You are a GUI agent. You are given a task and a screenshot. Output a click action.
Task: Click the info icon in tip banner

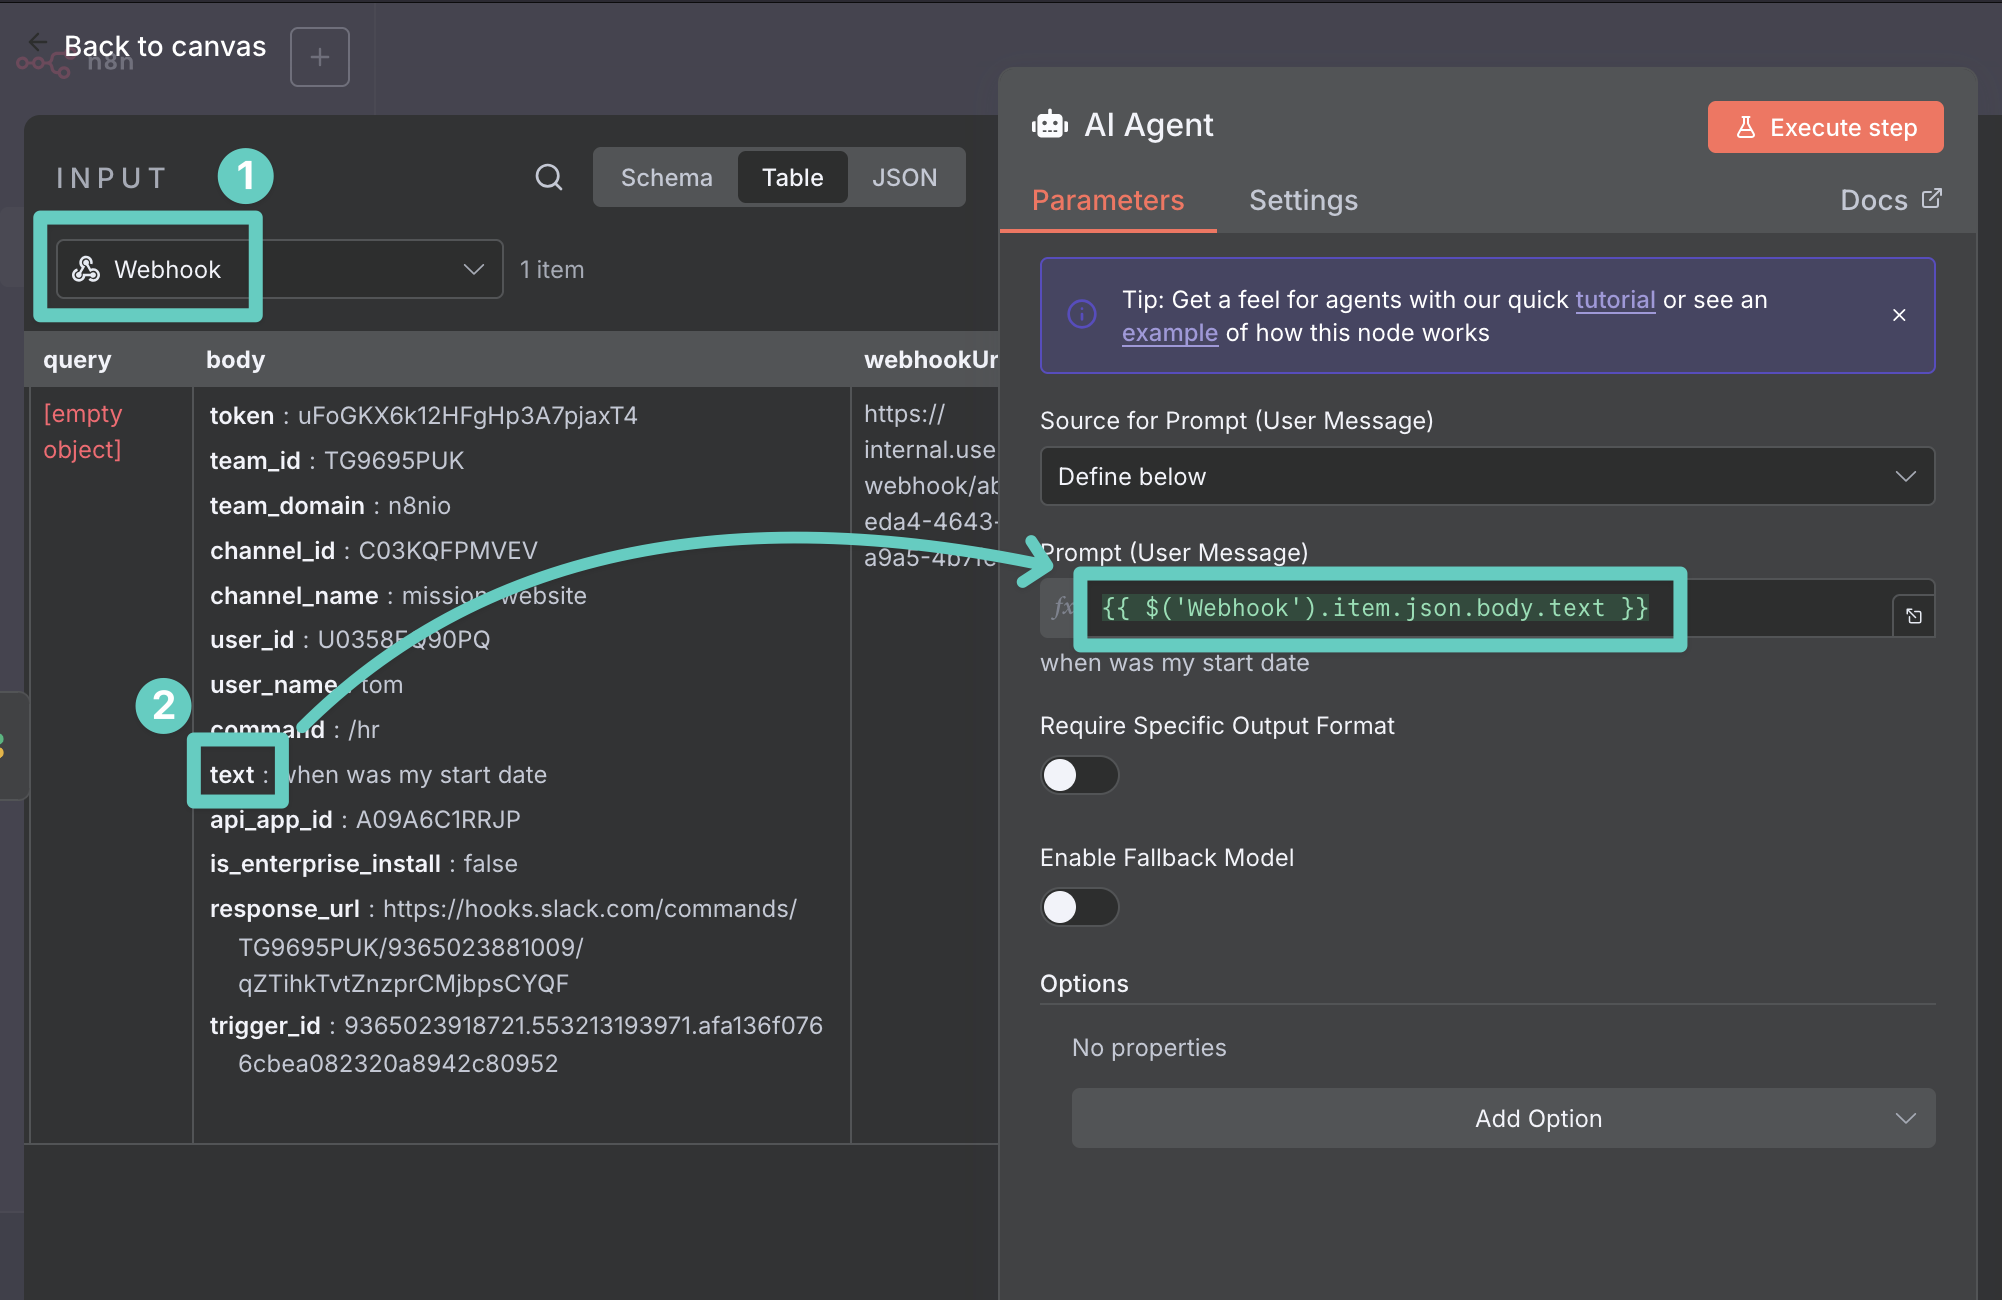coord(1082,314)
